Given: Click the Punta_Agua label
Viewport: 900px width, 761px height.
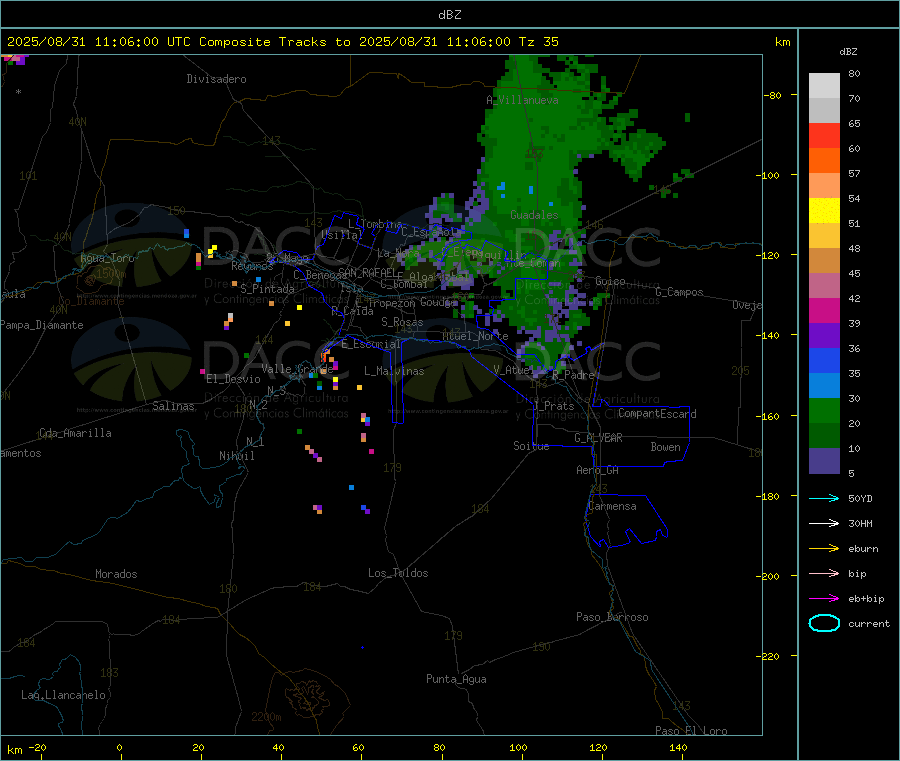Looking at the screenshot, I should click(456, 680).
